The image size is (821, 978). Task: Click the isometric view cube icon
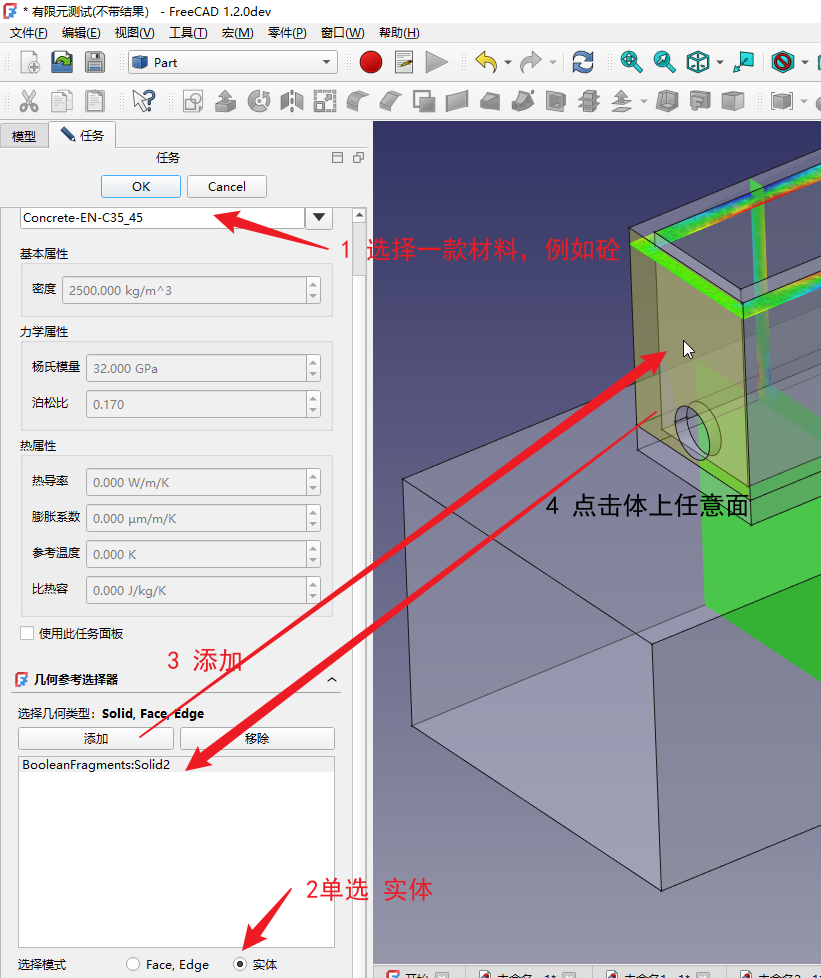698,62
